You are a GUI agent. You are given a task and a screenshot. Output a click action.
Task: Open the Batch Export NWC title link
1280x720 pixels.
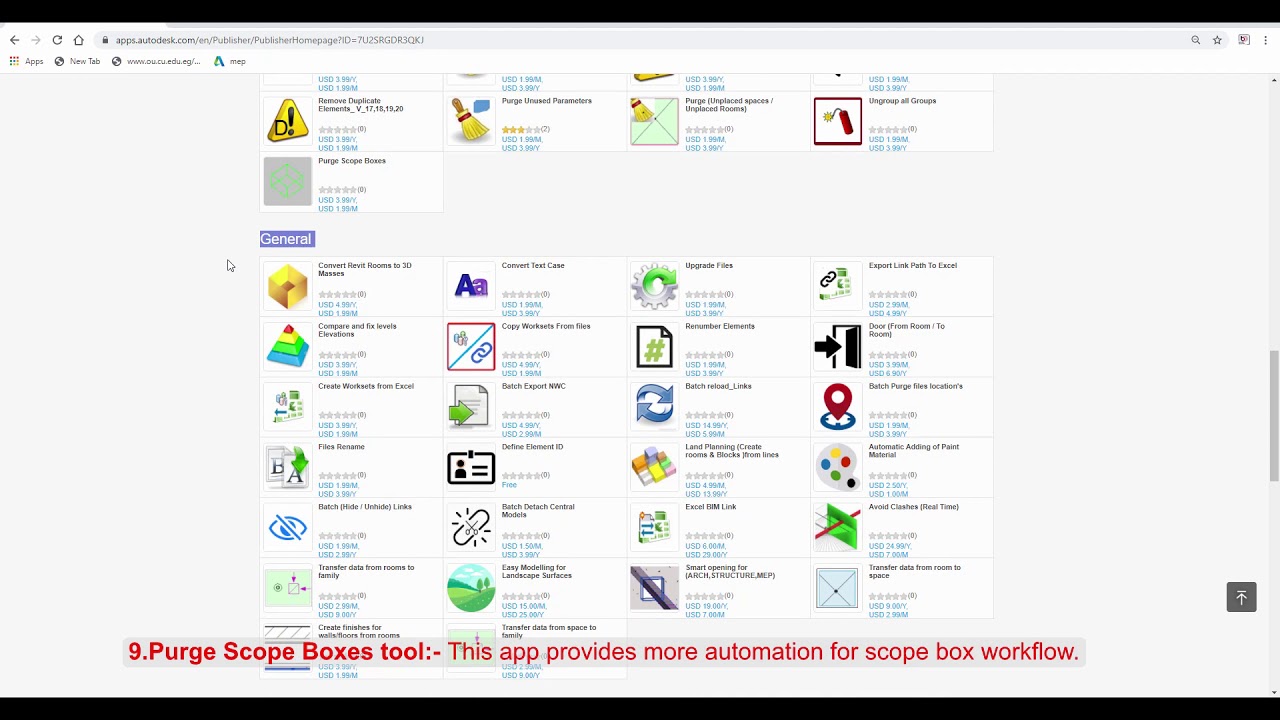tap(533, 386)
